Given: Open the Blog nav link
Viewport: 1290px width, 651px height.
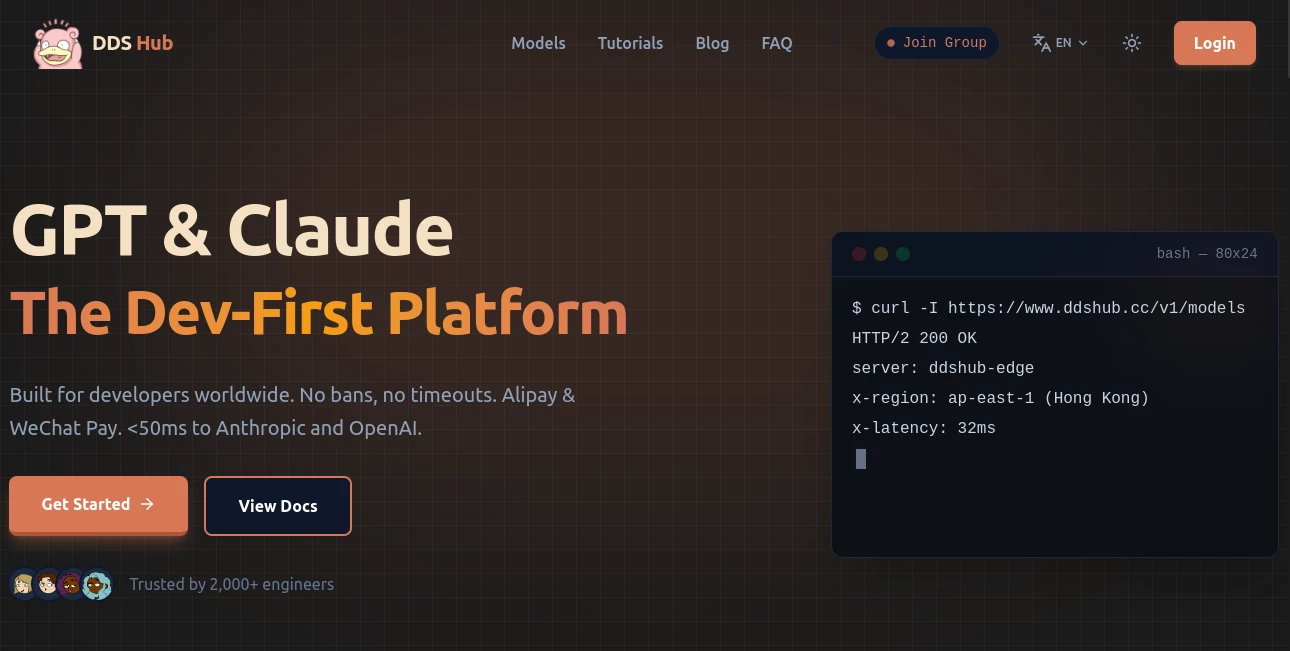Looking at the screenshot, I should coord(712,43).
